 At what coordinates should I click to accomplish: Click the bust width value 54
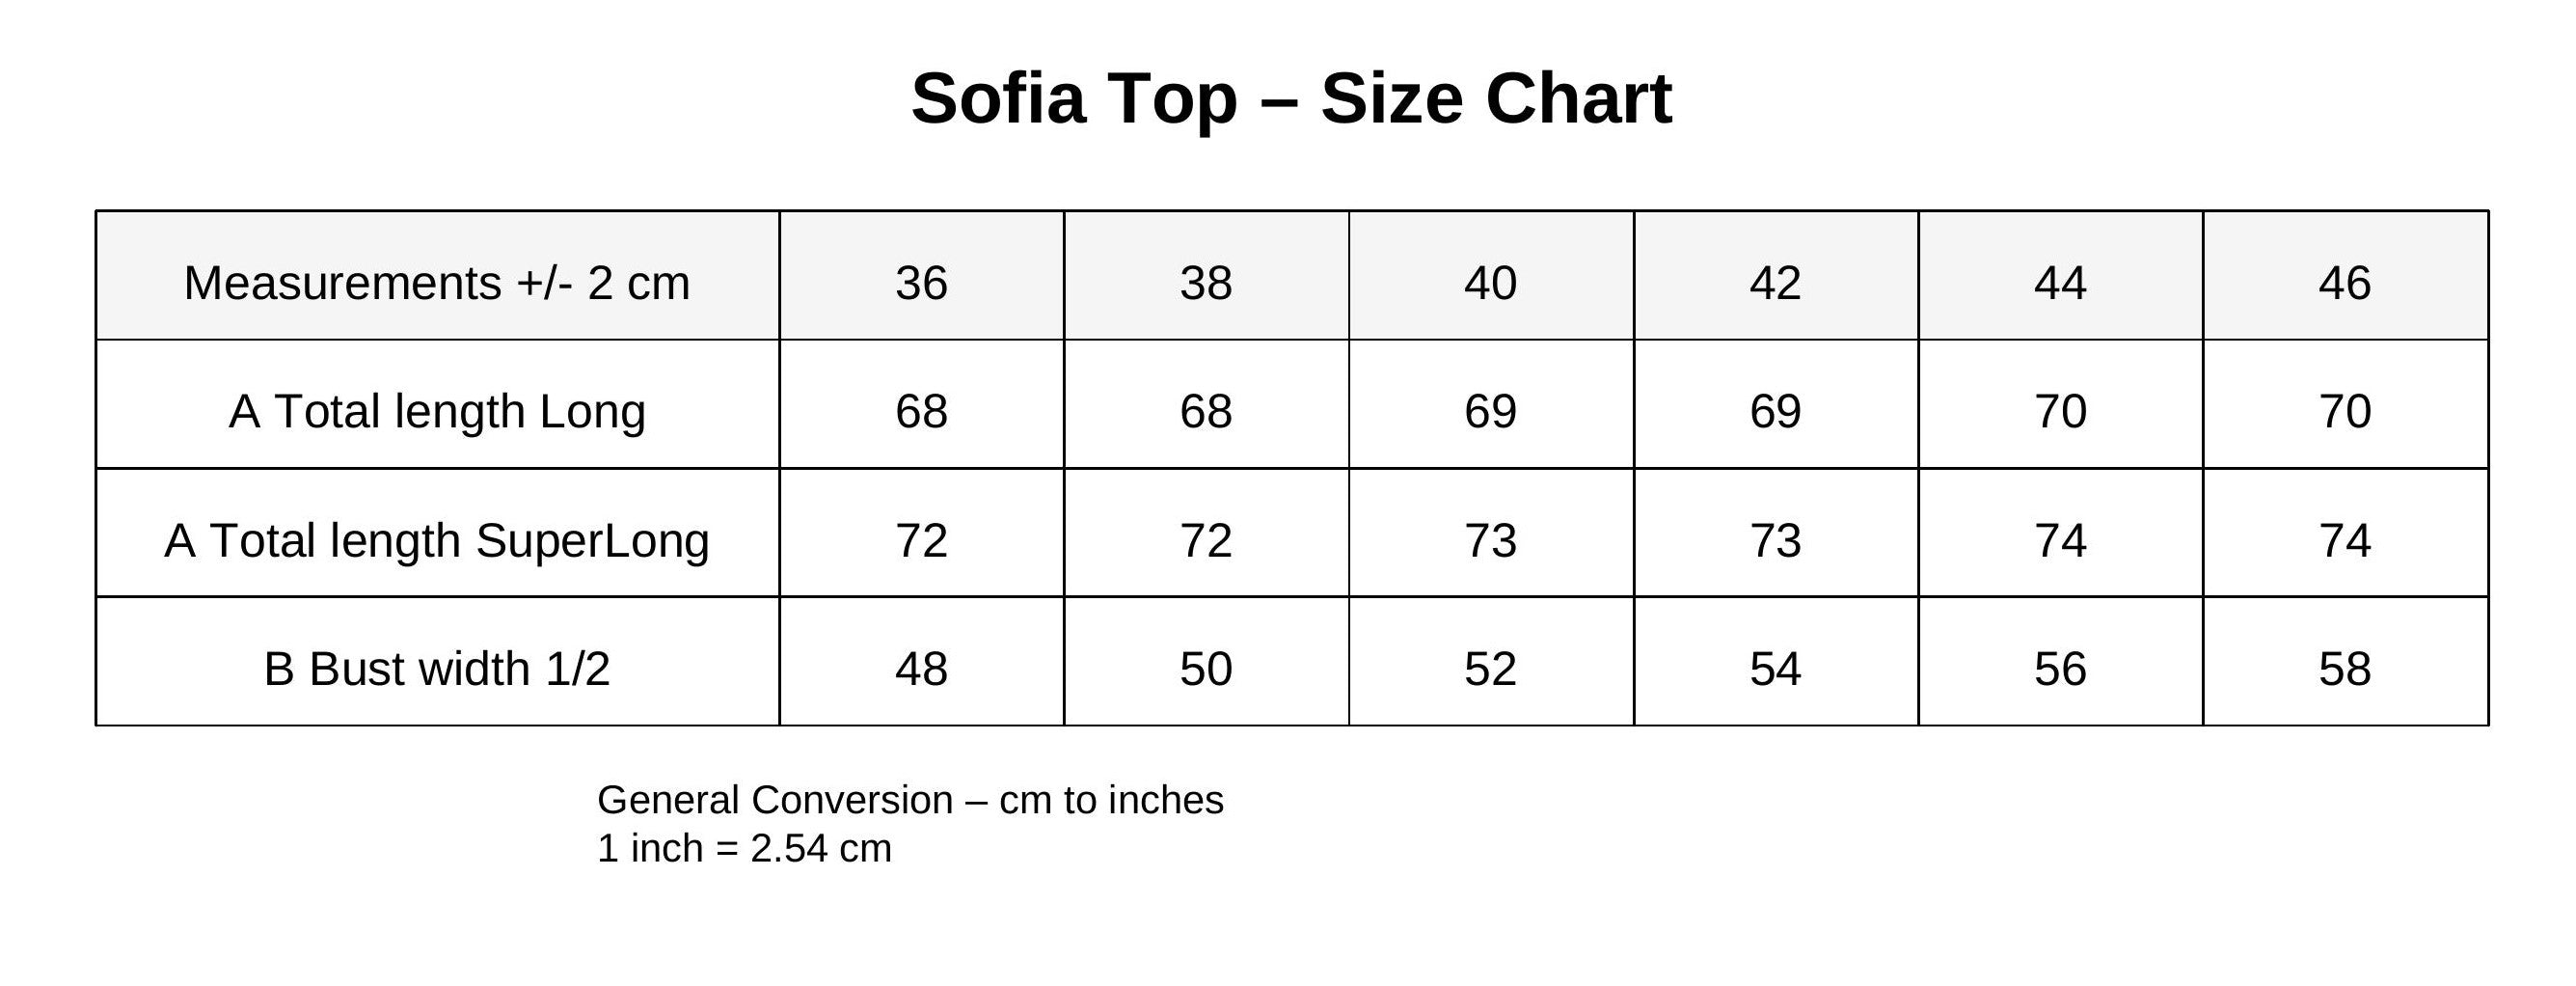(1775, 668)
